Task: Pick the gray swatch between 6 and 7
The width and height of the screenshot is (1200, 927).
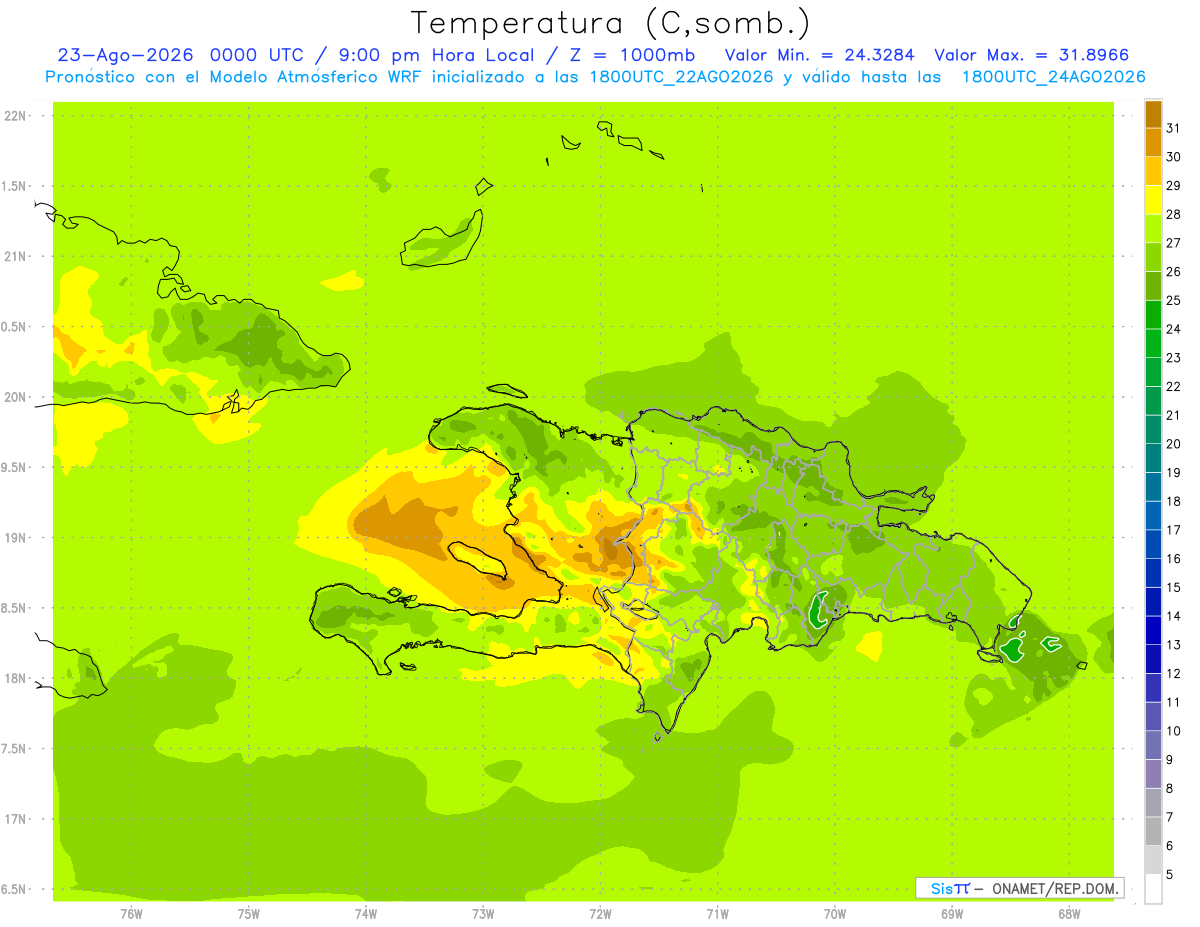Action: click(x=1153, y=832)
